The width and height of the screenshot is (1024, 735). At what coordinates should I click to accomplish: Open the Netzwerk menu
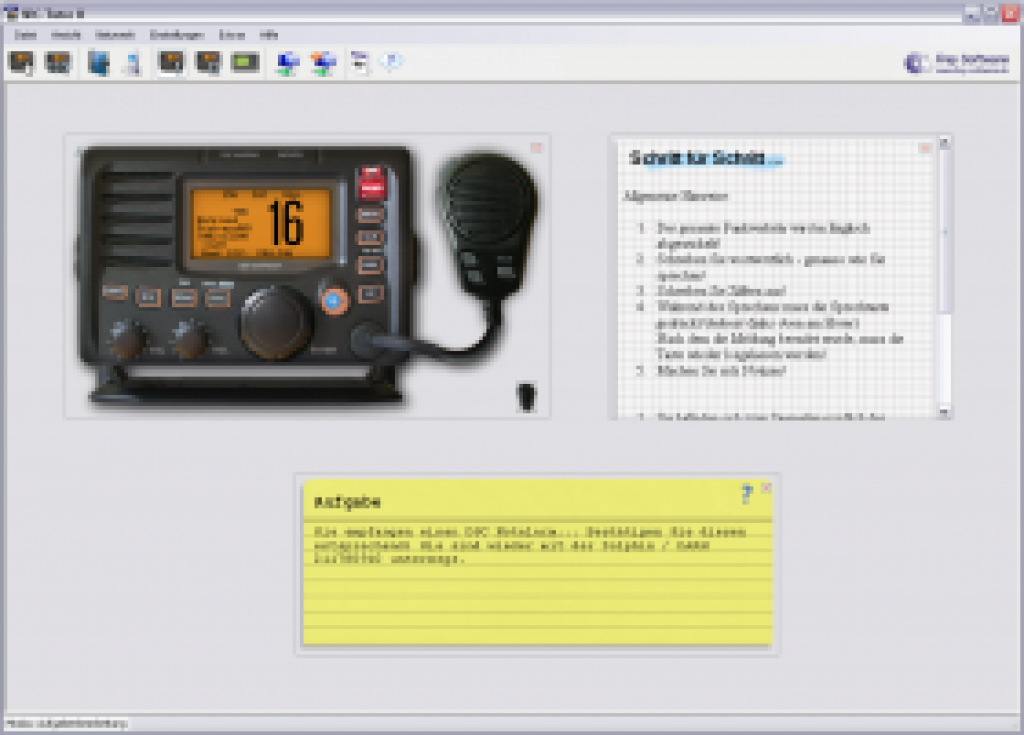click(x=115, y=35)
